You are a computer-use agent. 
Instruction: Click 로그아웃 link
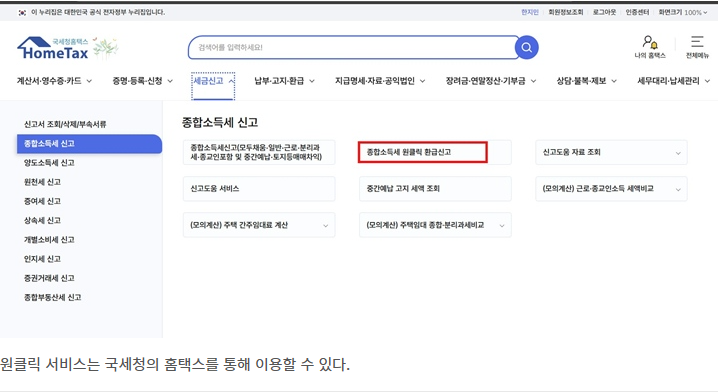pos(604,12)
